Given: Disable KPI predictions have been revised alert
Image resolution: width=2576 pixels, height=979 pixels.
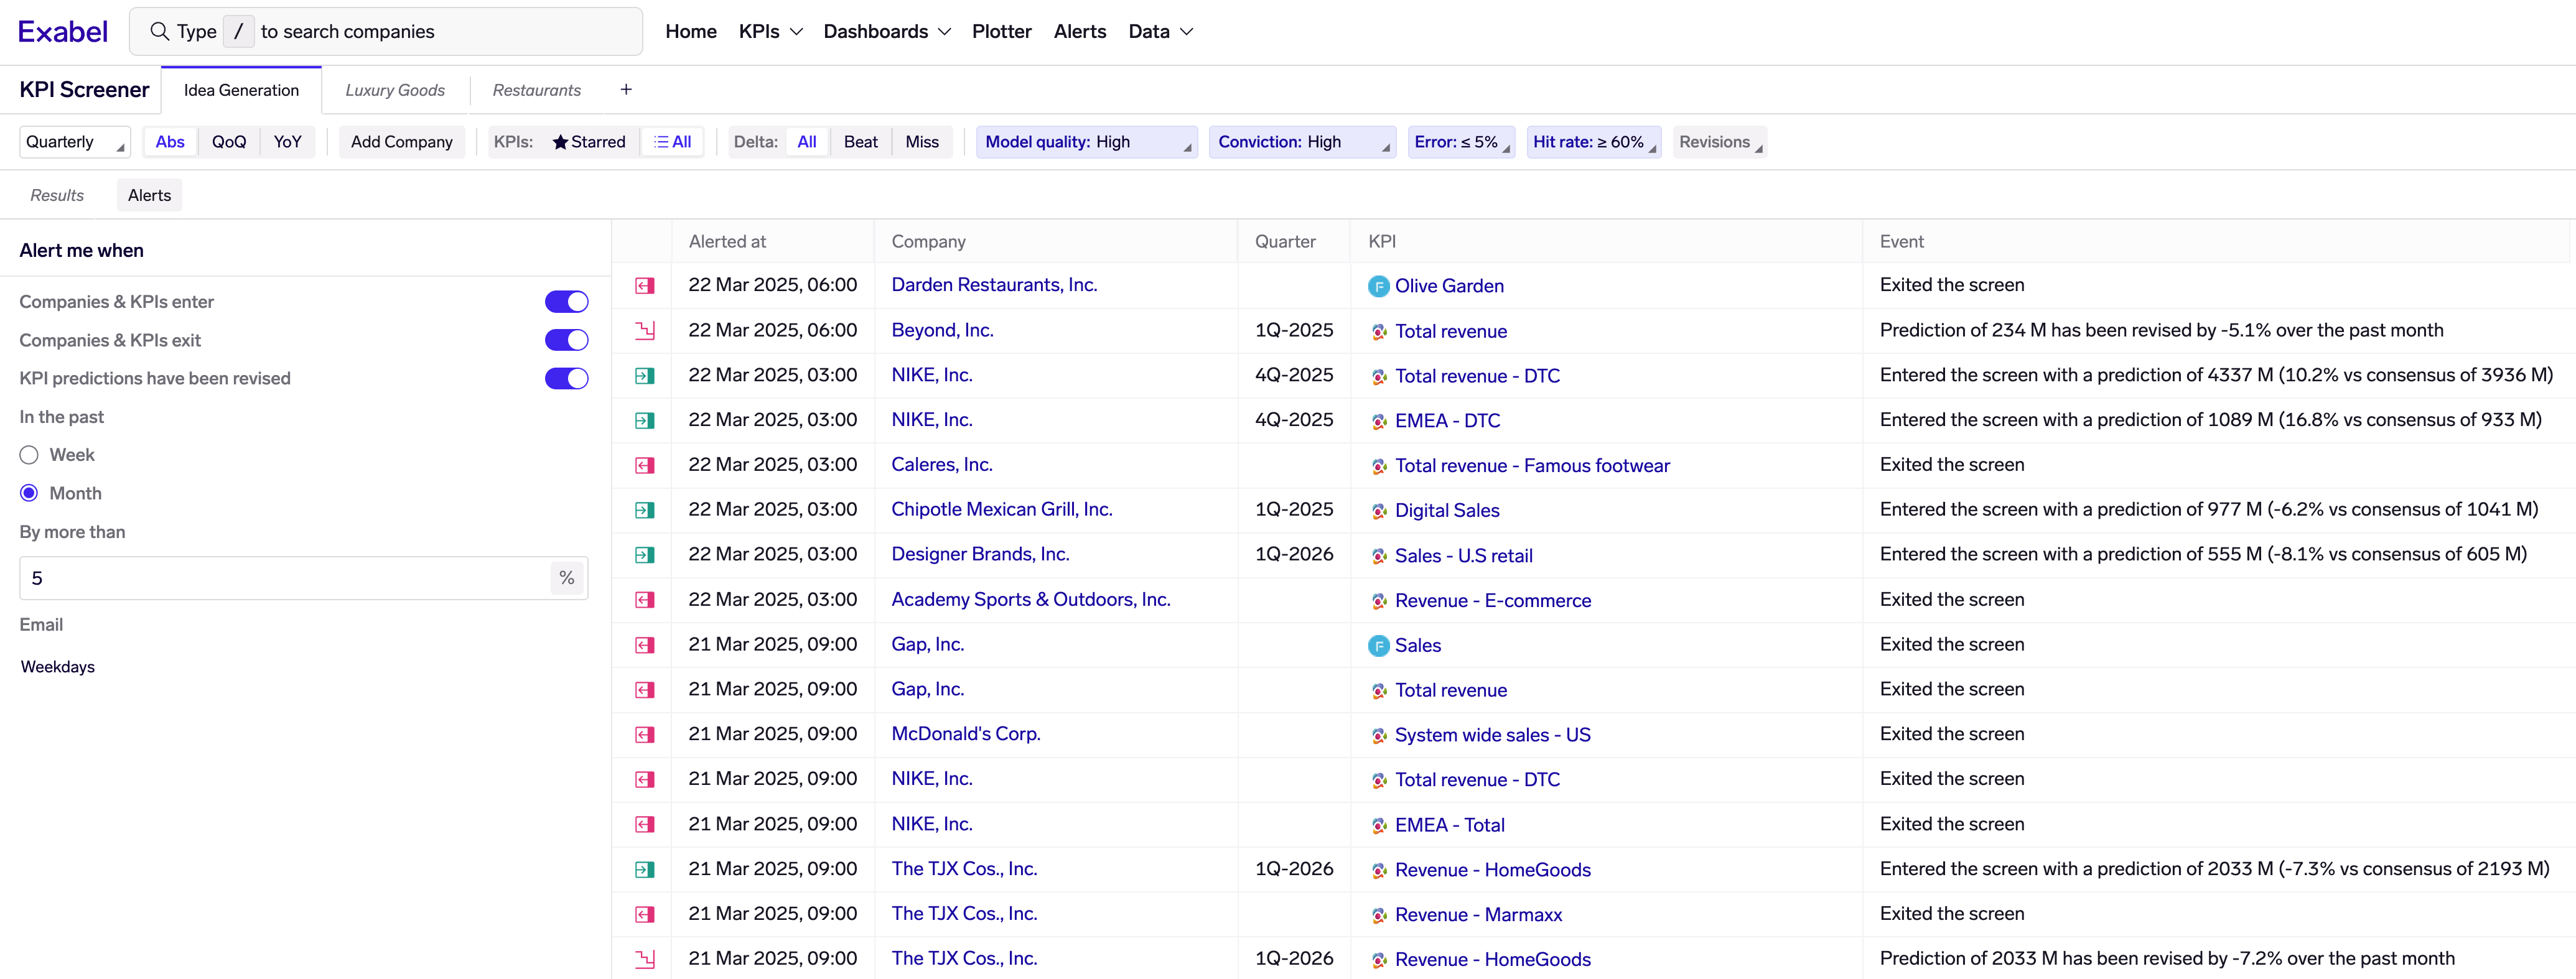Looking at the screenshot, I should pyautogui.click(x=566, y=379).
